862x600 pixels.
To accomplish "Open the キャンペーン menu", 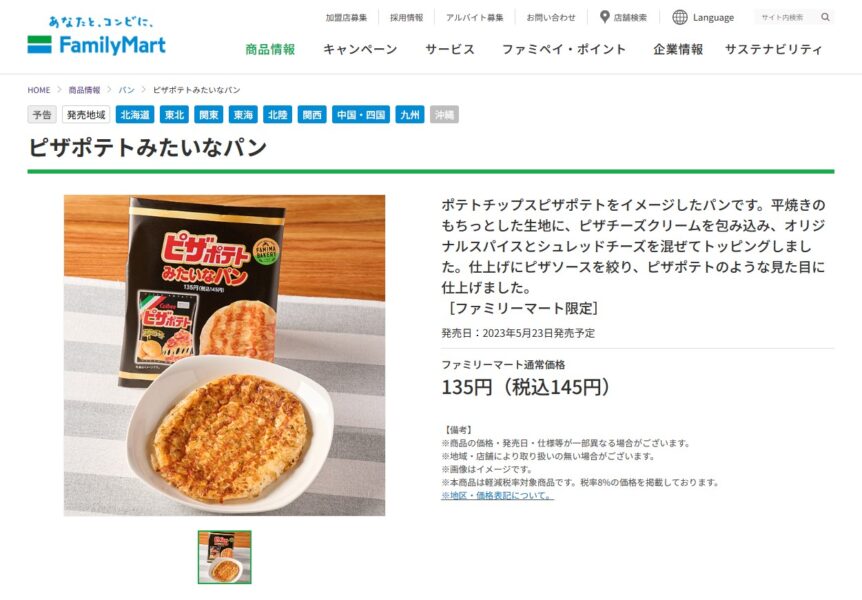I will click(360, 49).
